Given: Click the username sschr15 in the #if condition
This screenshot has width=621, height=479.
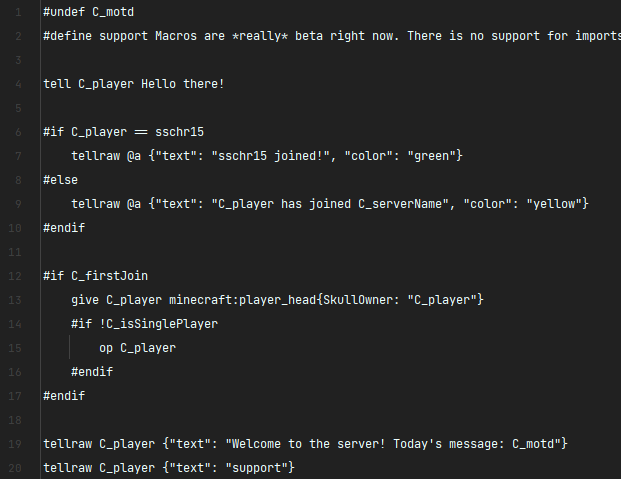Looking at the screenshot, I should tap(180, 132).
